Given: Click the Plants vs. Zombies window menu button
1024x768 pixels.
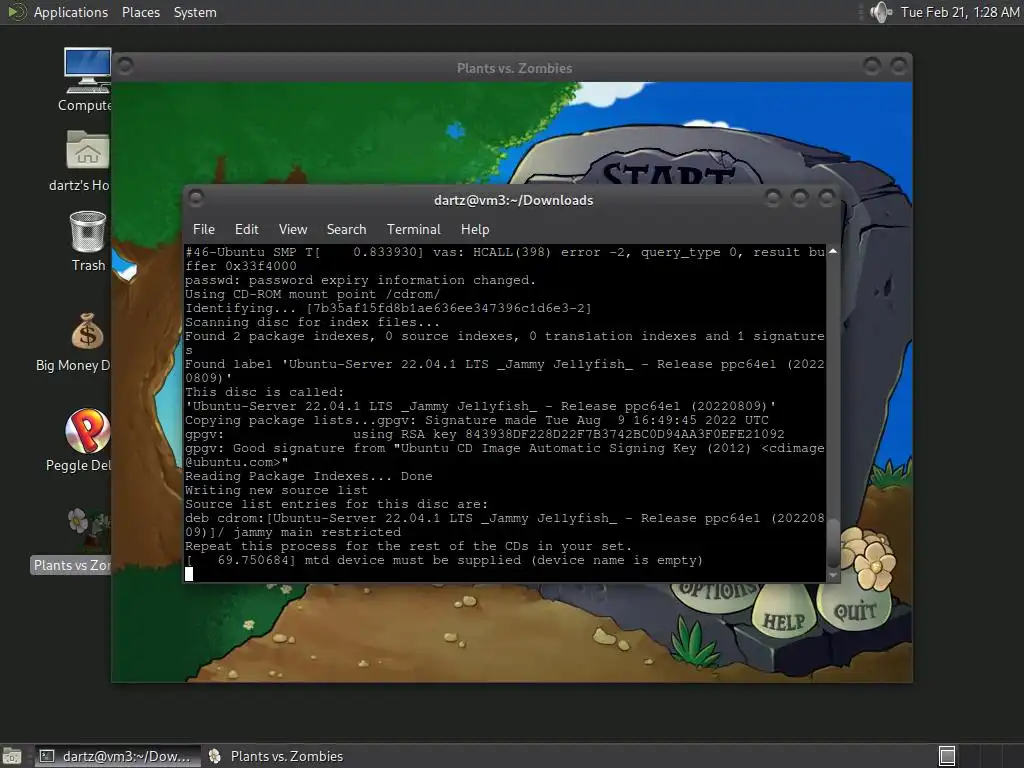Looking at the screenshot, I should click(x=125, y=66).
